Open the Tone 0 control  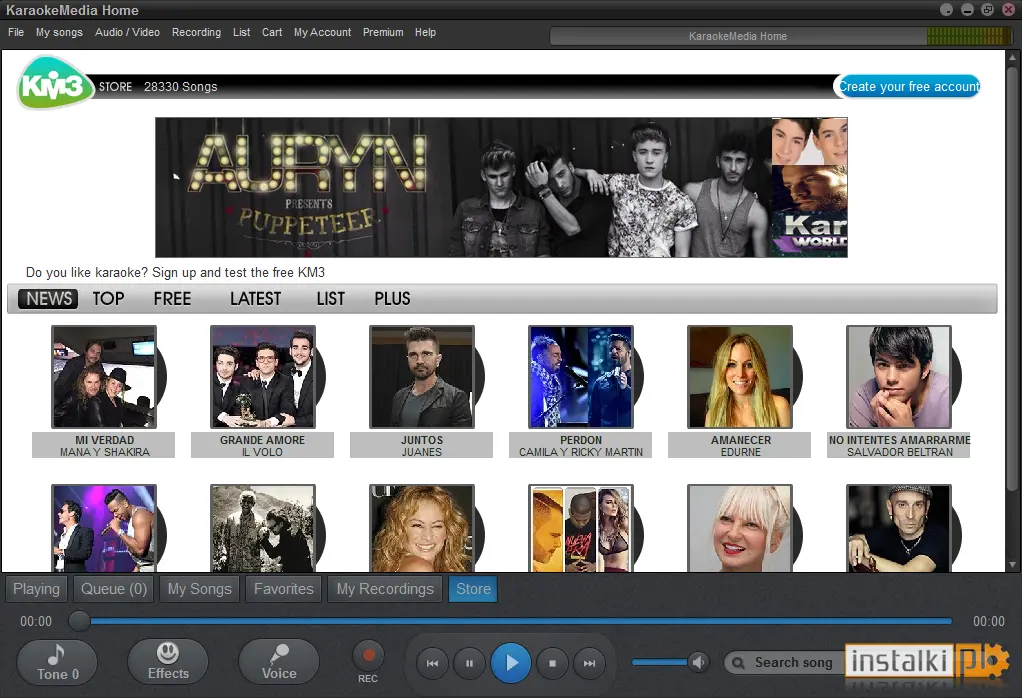point(56,661)
